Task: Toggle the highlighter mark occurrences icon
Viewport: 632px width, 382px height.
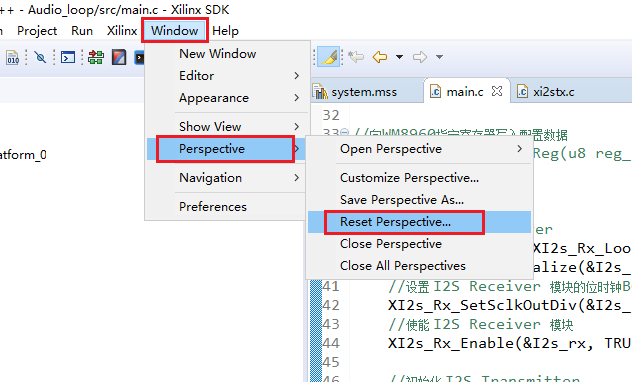Action: coord(328,57)
